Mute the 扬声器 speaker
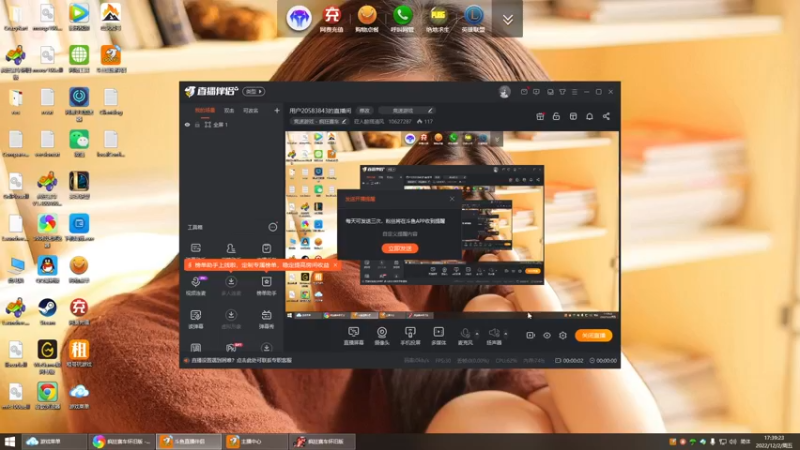Image resolution: width=800 pixels, height=450 pixels. pos(493,336)
